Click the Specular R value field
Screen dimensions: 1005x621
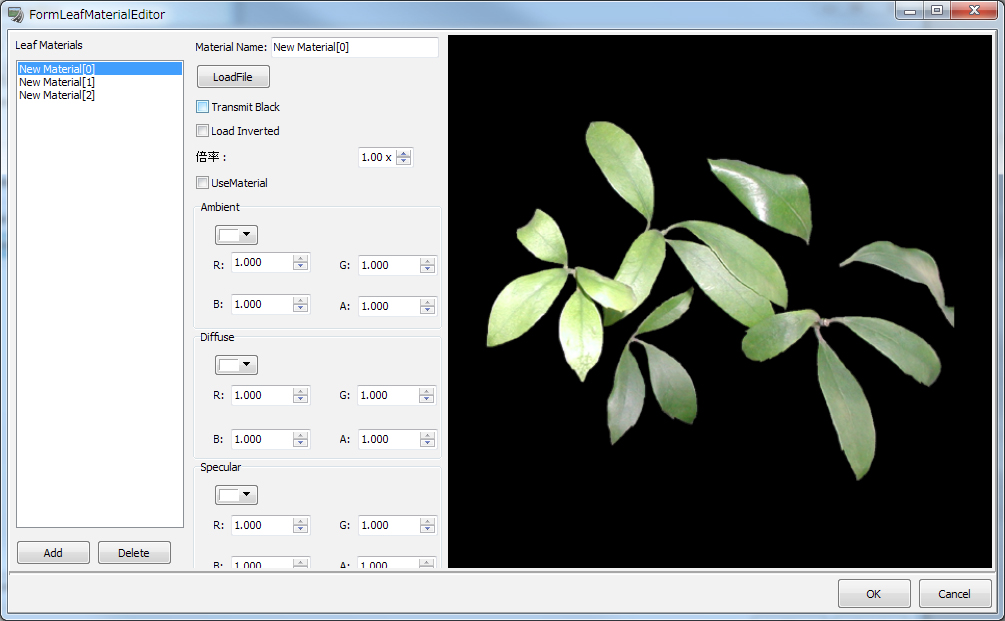coord(262,526)
